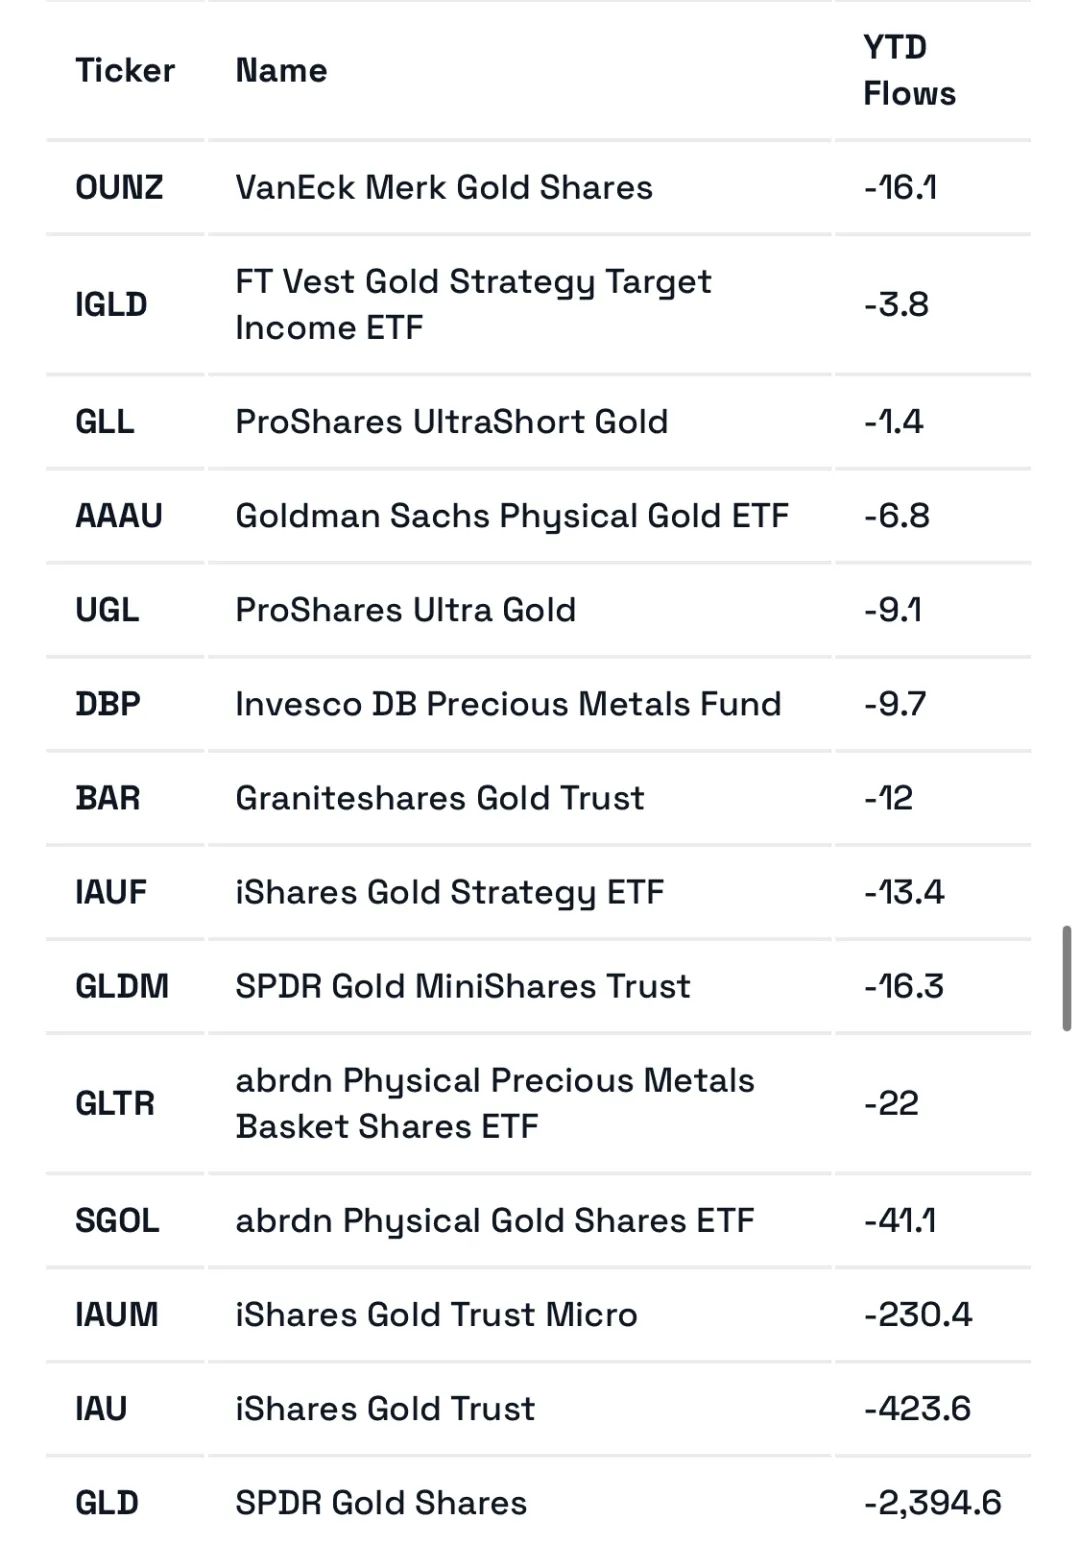Click the GLD ticker symbol

[x=107, y=1502]
